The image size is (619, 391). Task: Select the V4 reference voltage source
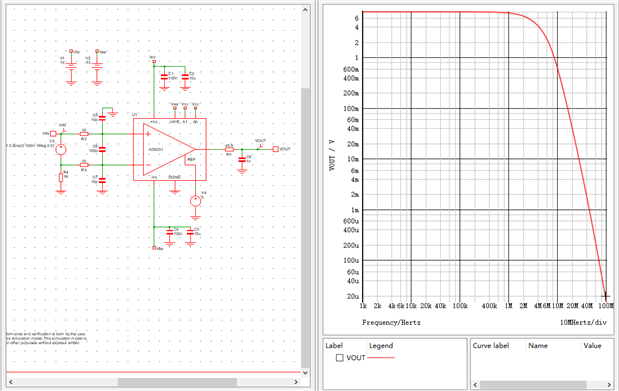tap(195, 201)
